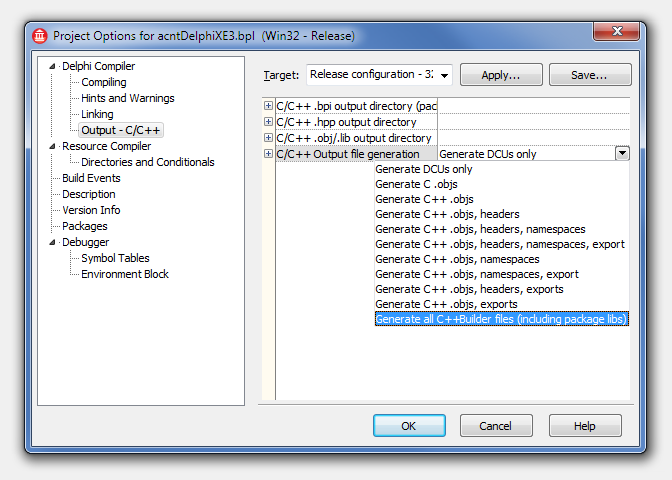Collapse the Debugger tree node
This screenshot has height=480, width=672.
[52, 243]
